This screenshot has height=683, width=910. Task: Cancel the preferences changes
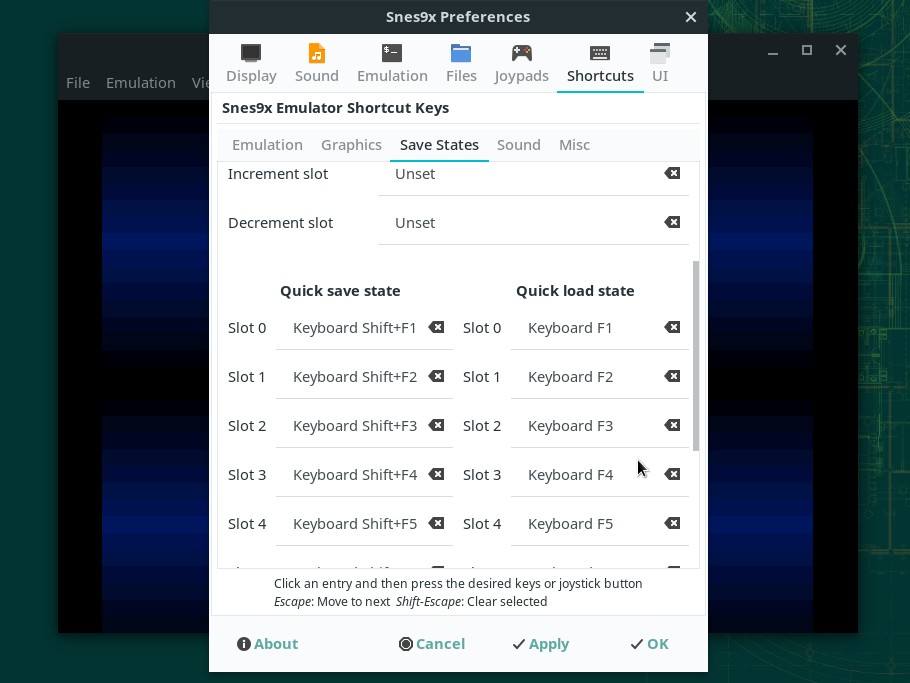432,644
